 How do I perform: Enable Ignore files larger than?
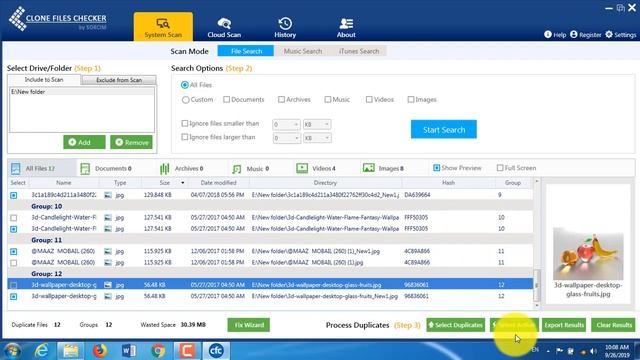(184, 137)
